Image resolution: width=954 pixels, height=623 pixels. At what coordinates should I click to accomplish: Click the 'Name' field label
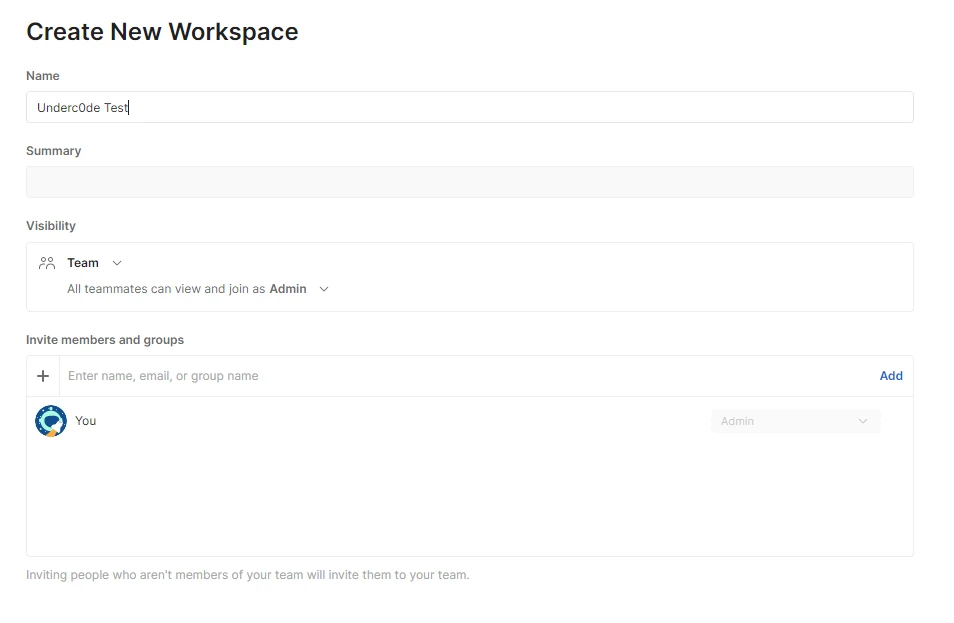[x=43, y=76]
